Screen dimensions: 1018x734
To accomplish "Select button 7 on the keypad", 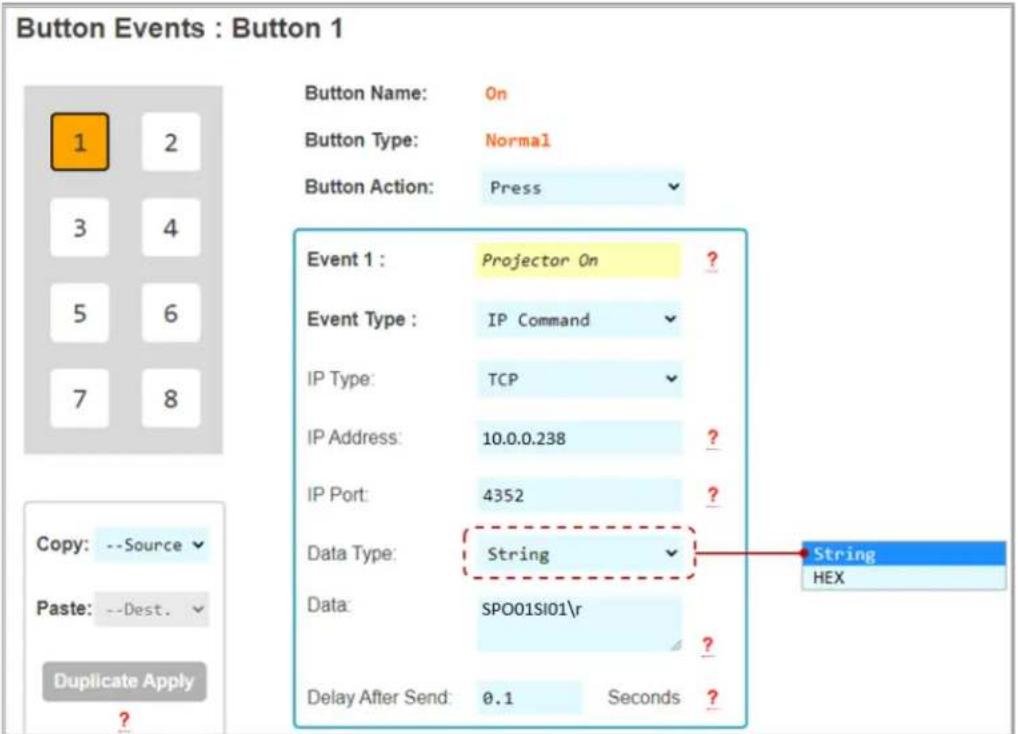I will [80, 398].
